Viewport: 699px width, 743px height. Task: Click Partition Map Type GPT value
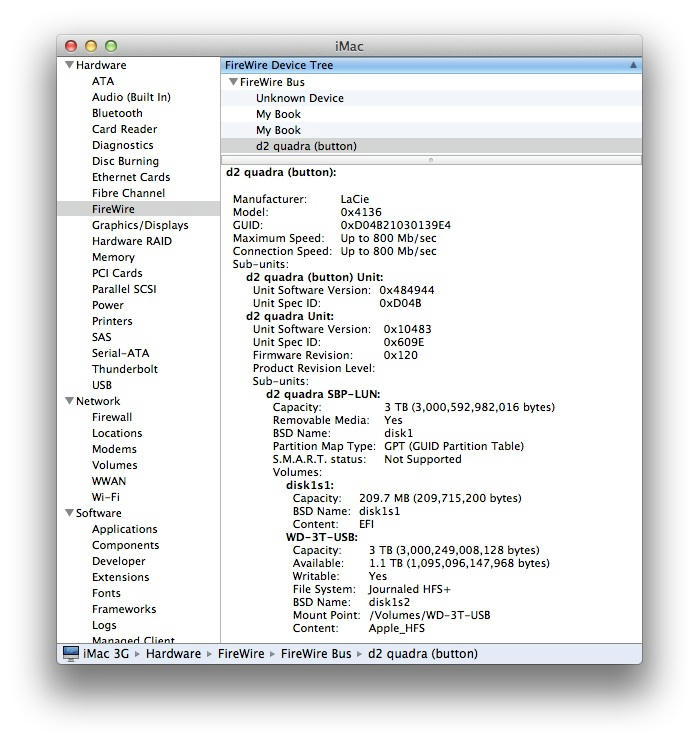point(454,446)
